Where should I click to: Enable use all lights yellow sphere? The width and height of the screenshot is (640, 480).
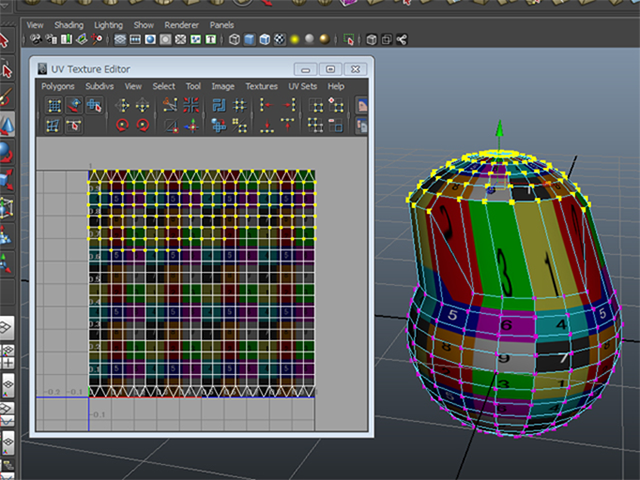294,40
